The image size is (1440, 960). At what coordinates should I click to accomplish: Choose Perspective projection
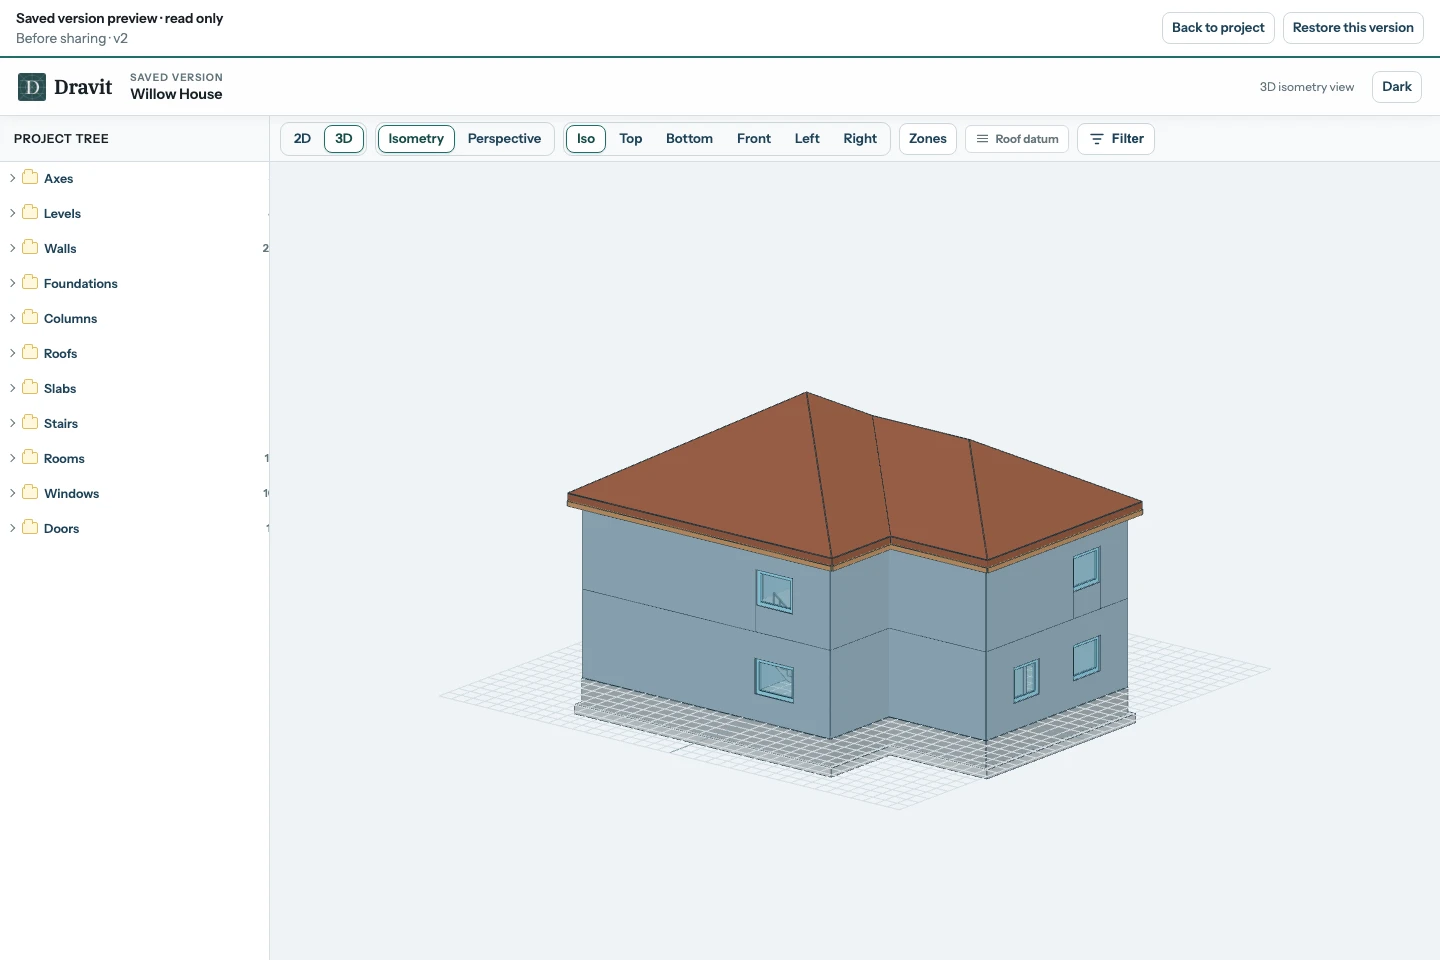[x=504, y=139]
